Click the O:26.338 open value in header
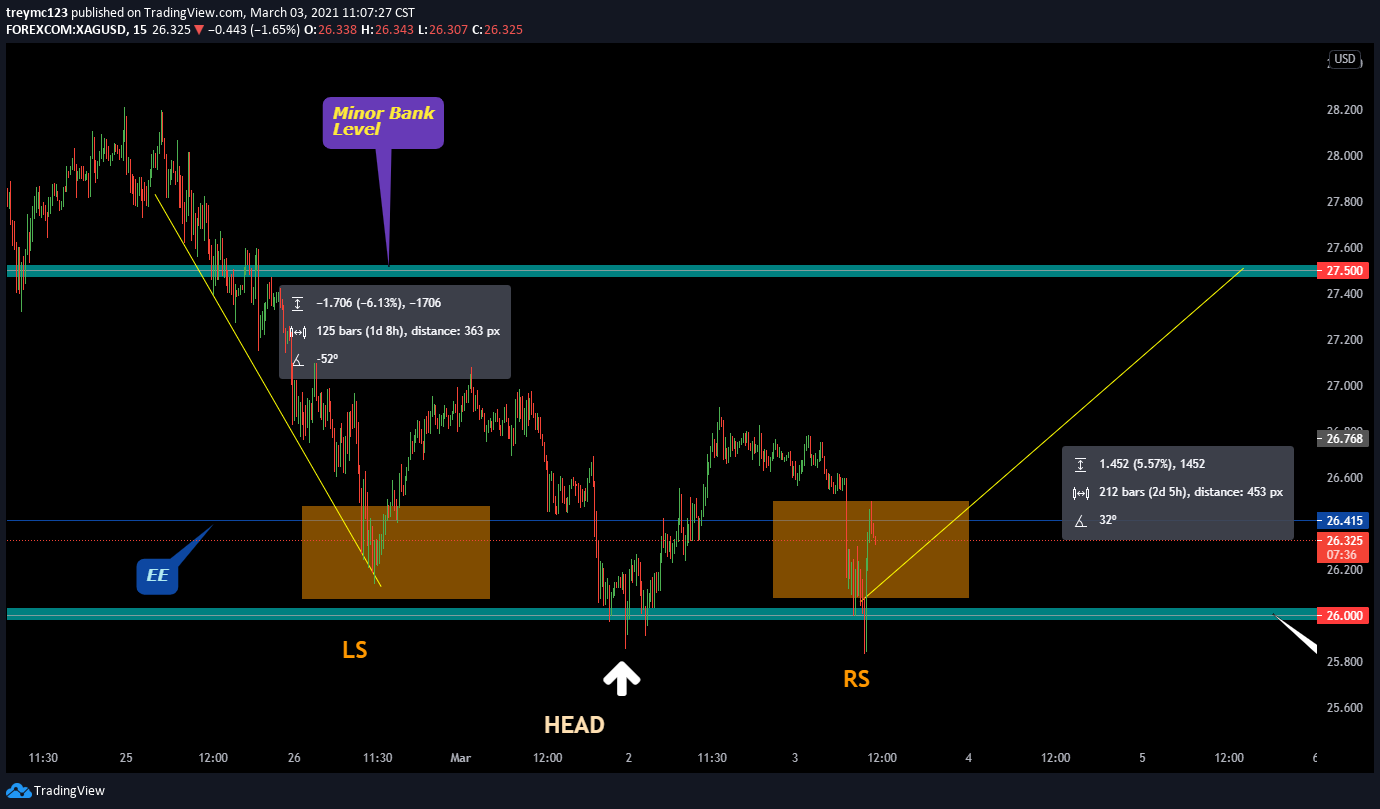Screen dimensions: 1380x809 (330, 30)
